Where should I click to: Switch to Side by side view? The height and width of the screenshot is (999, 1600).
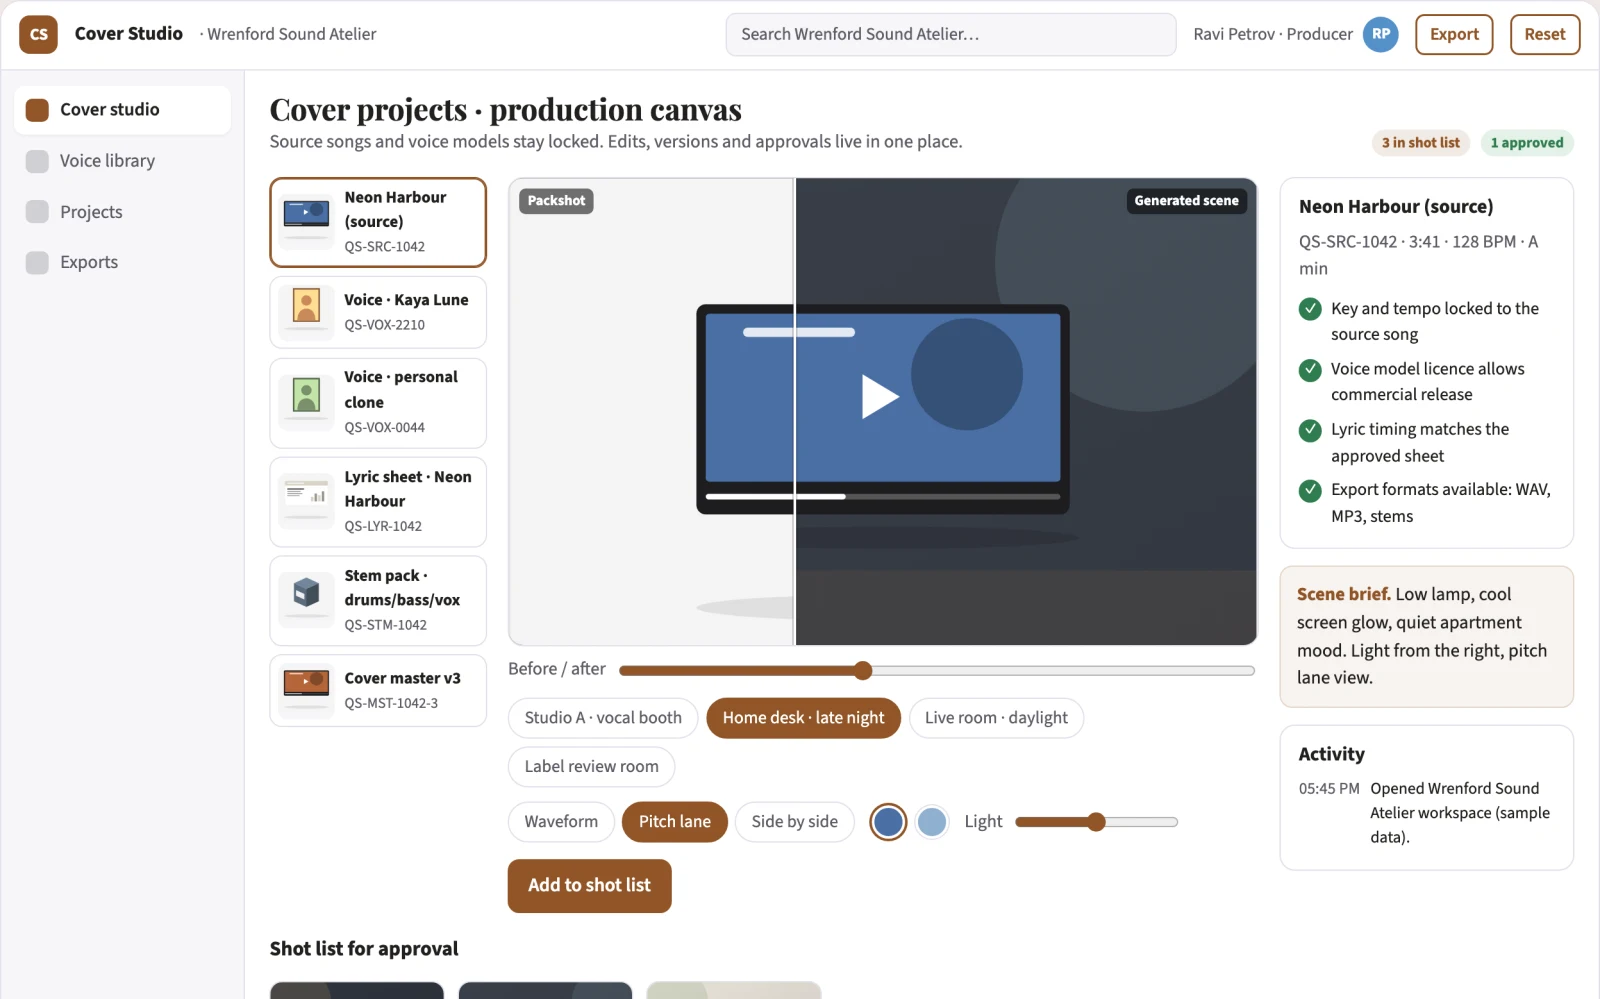(795, 822)
